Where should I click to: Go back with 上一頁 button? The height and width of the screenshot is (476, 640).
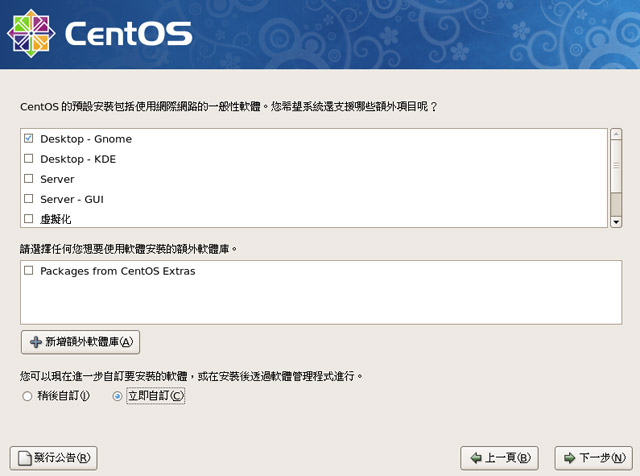pos(499,458)
